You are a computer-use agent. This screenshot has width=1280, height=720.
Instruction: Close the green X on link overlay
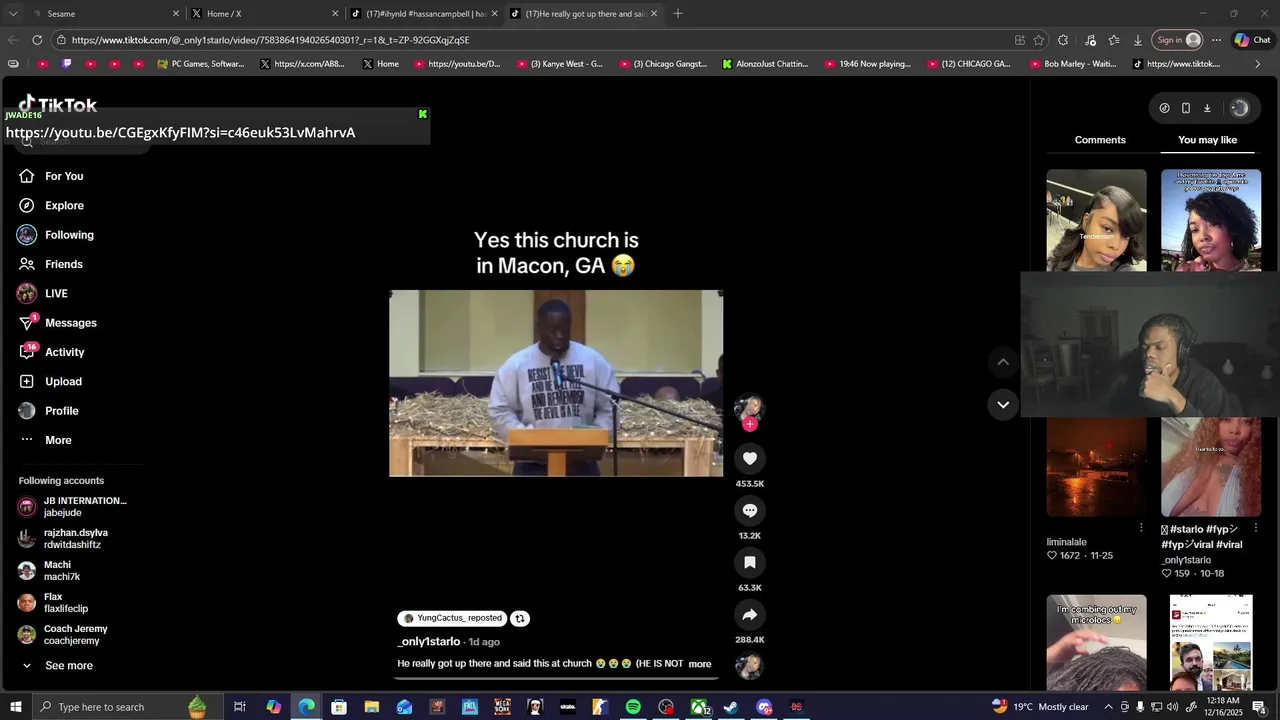point(423,114)
